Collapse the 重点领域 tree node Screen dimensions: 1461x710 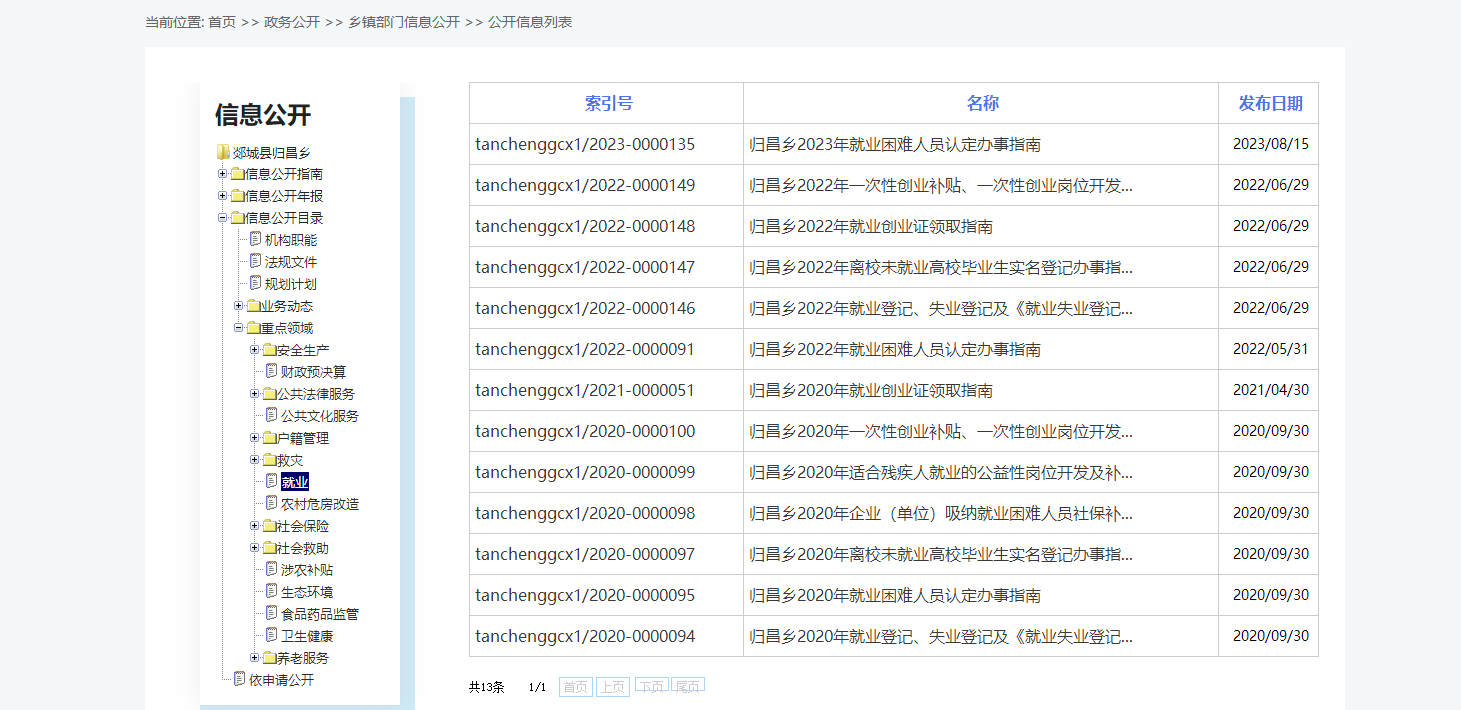238,328
